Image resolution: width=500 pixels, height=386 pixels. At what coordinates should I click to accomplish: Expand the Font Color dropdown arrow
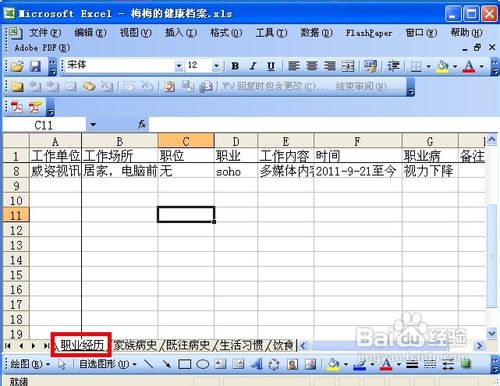(482, 66)
